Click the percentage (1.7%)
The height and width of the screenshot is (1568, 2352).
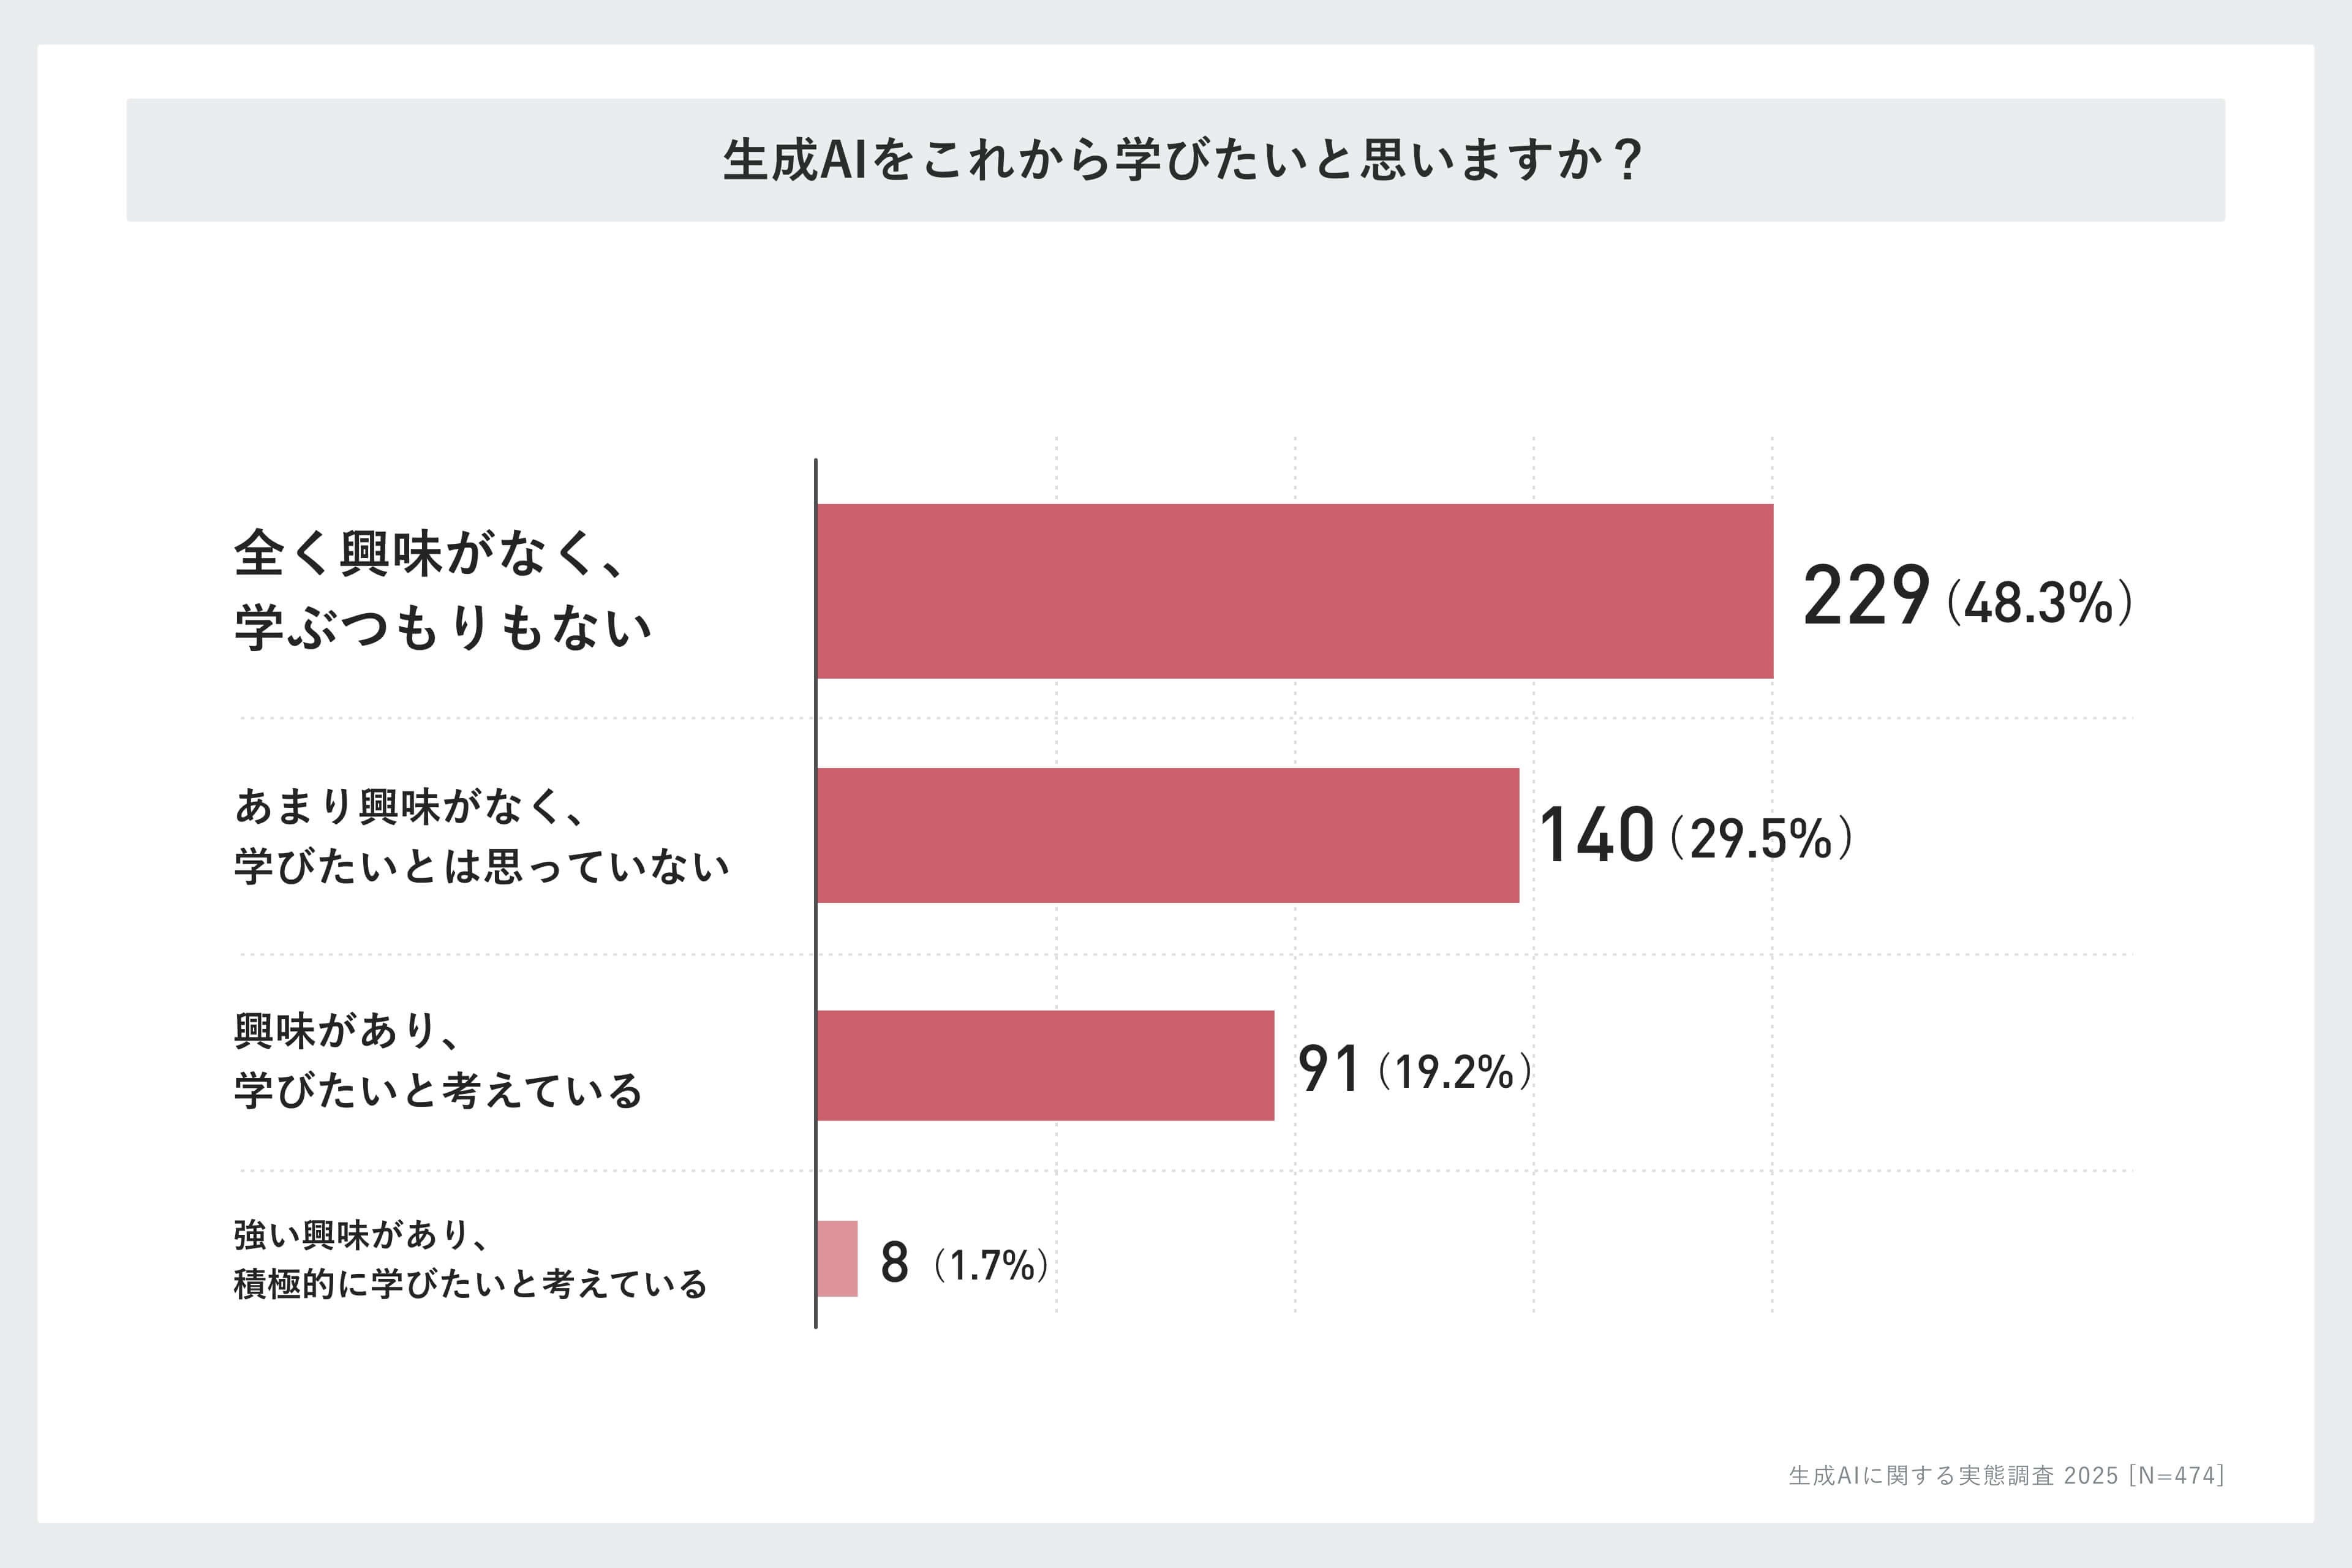tap(991, 1265)
